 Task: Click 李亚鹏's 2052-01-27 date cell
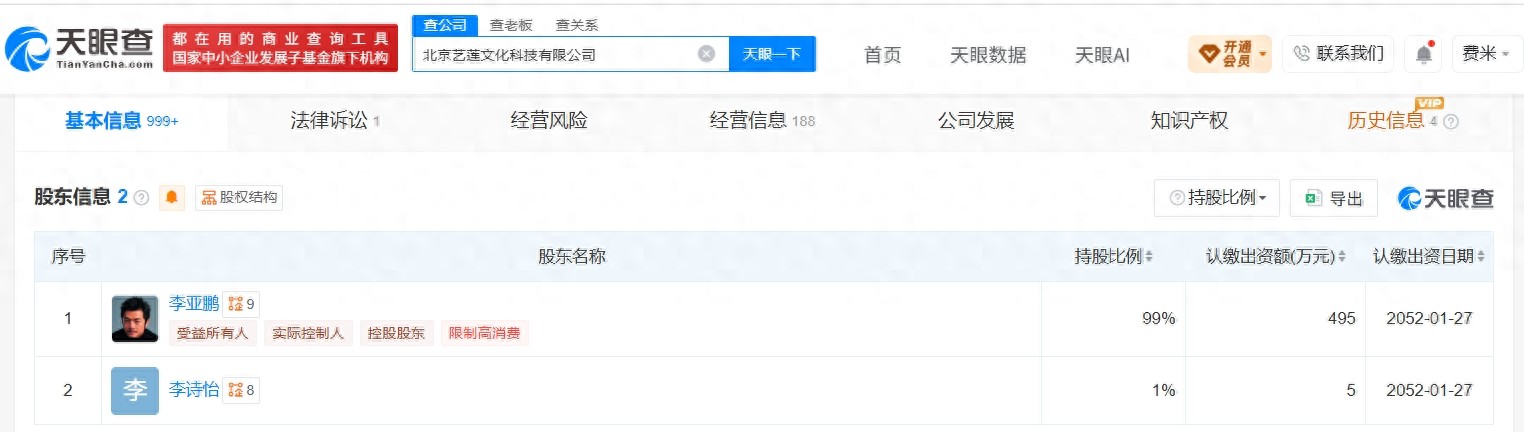(x=1430, y=319)
